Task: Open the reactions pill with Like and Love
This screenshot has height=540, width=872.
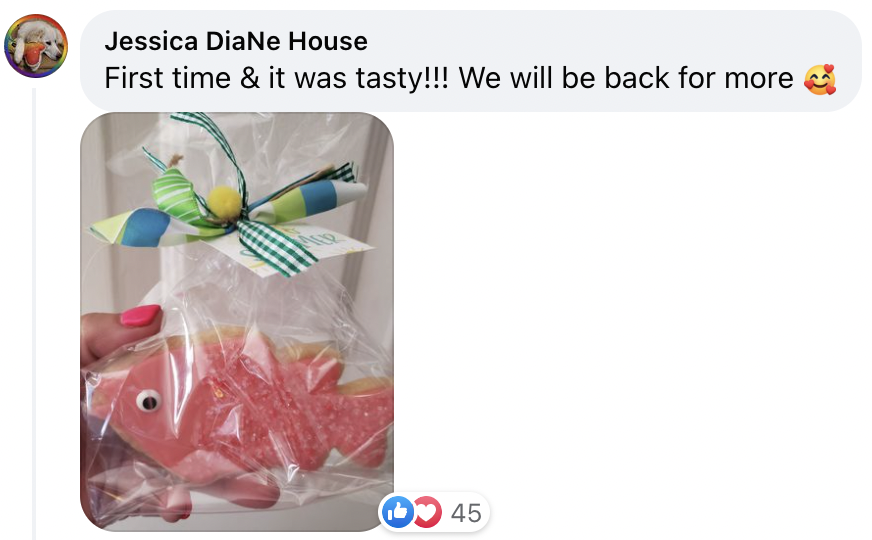Action: click(x=434, y=512)
